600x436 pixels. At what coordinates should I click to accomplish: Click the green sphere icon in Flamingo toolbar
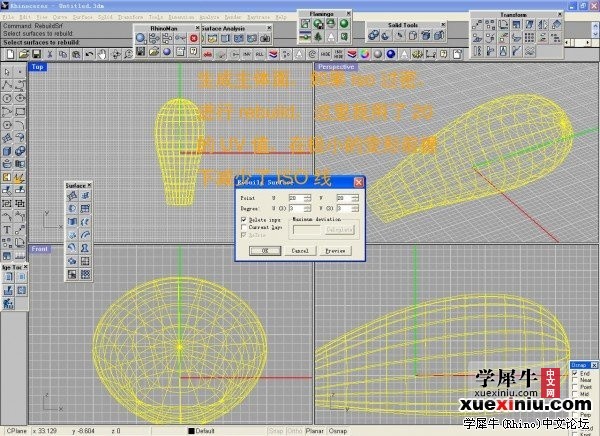click(344, 24)
